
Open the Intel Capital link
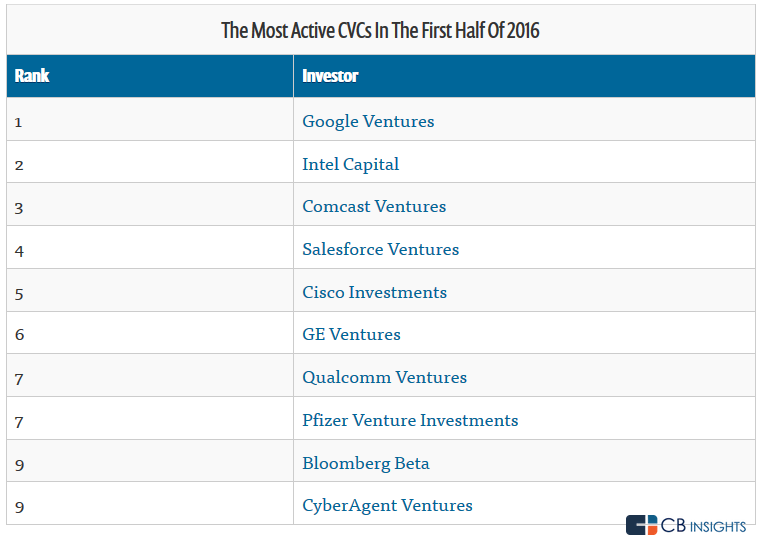click(x=350, y=164)
